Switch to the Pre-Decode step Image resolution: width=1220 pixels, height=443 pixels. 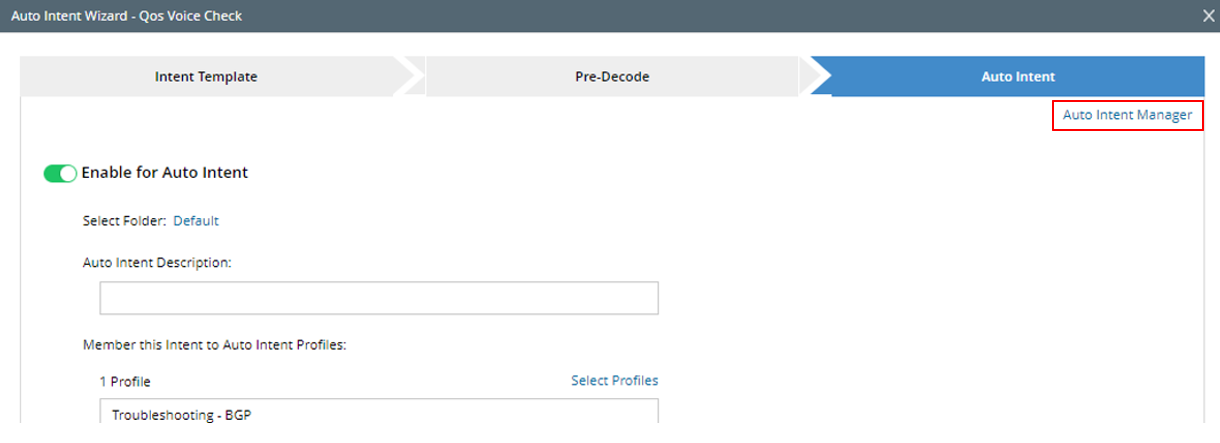[x=612, y=77]
